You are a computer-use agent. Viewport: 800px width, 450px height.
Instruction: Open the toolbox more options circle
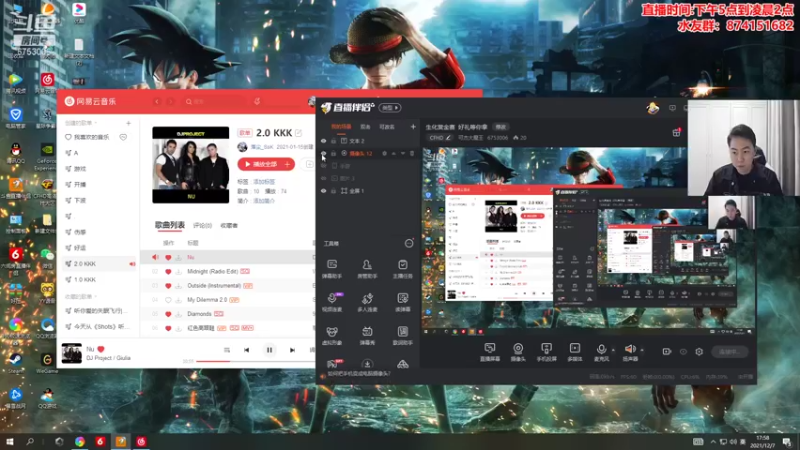pos(409,243)
